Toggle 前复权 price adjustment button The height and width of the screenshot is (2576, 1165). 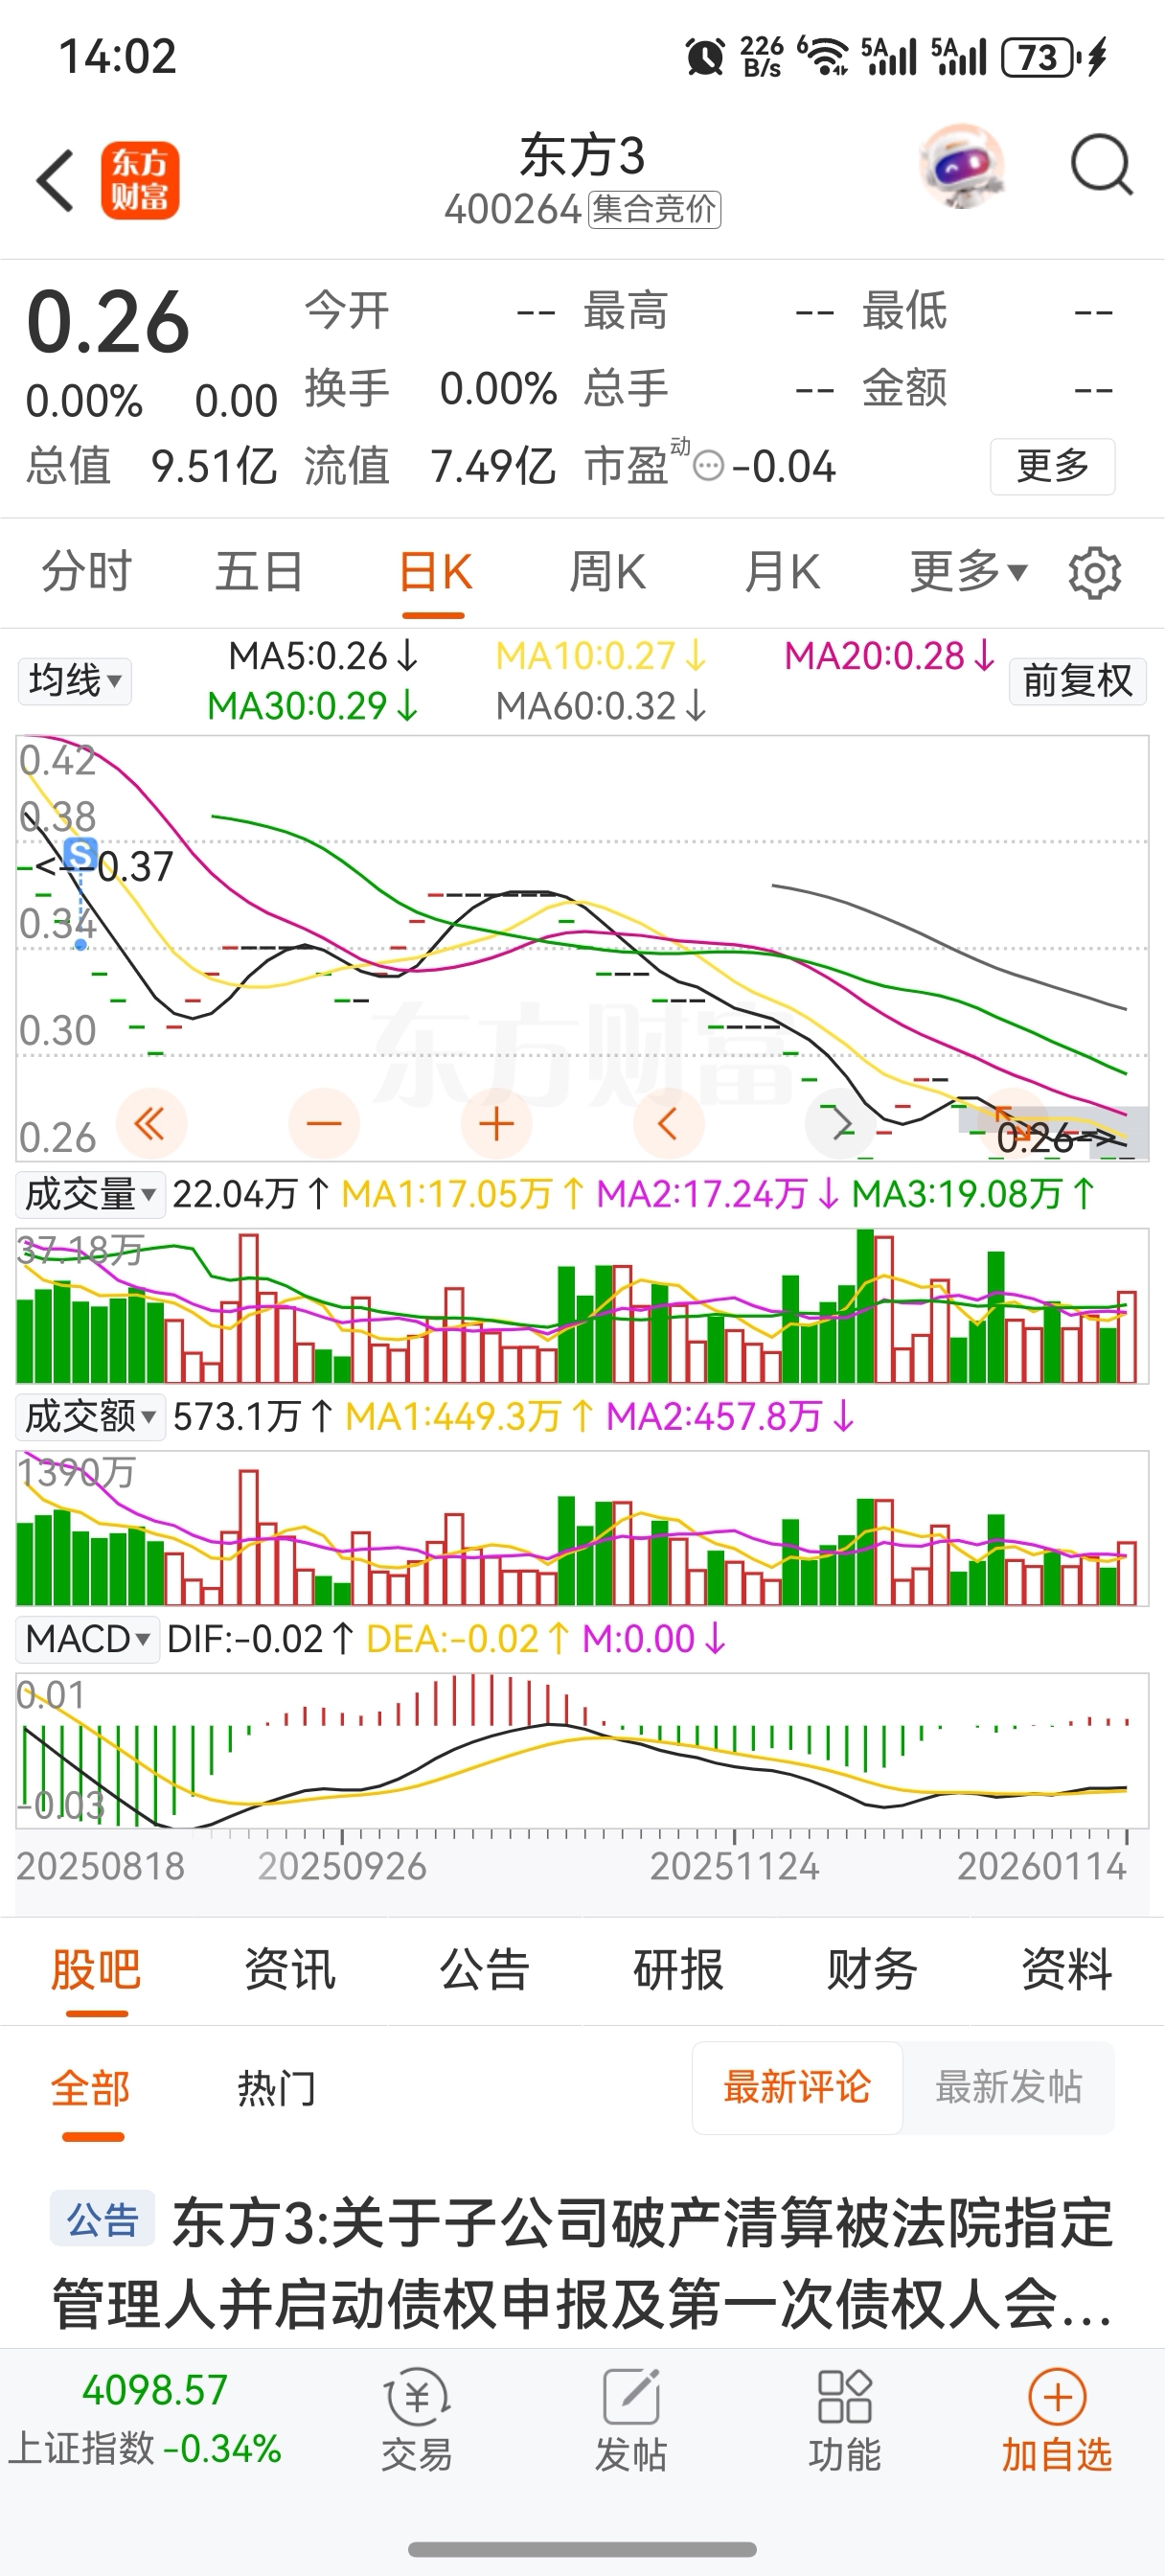(x=1077, y=681)
